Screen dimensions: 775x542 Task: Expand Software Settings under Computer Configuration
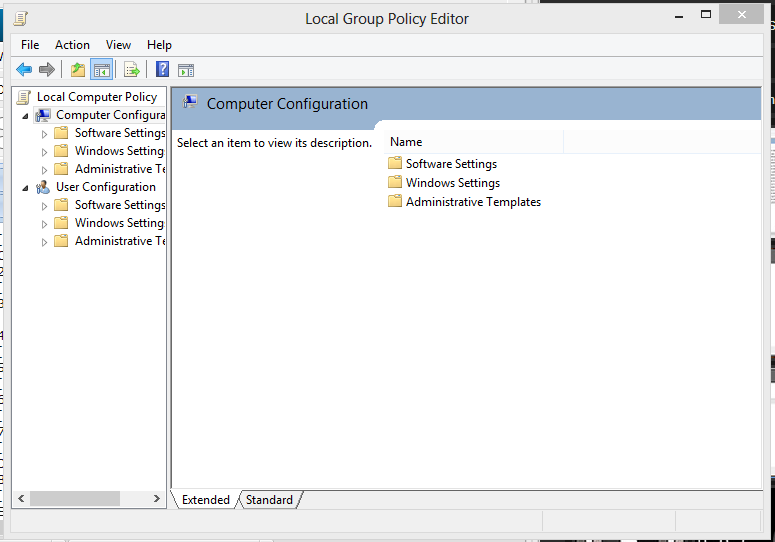coord(44,134)
